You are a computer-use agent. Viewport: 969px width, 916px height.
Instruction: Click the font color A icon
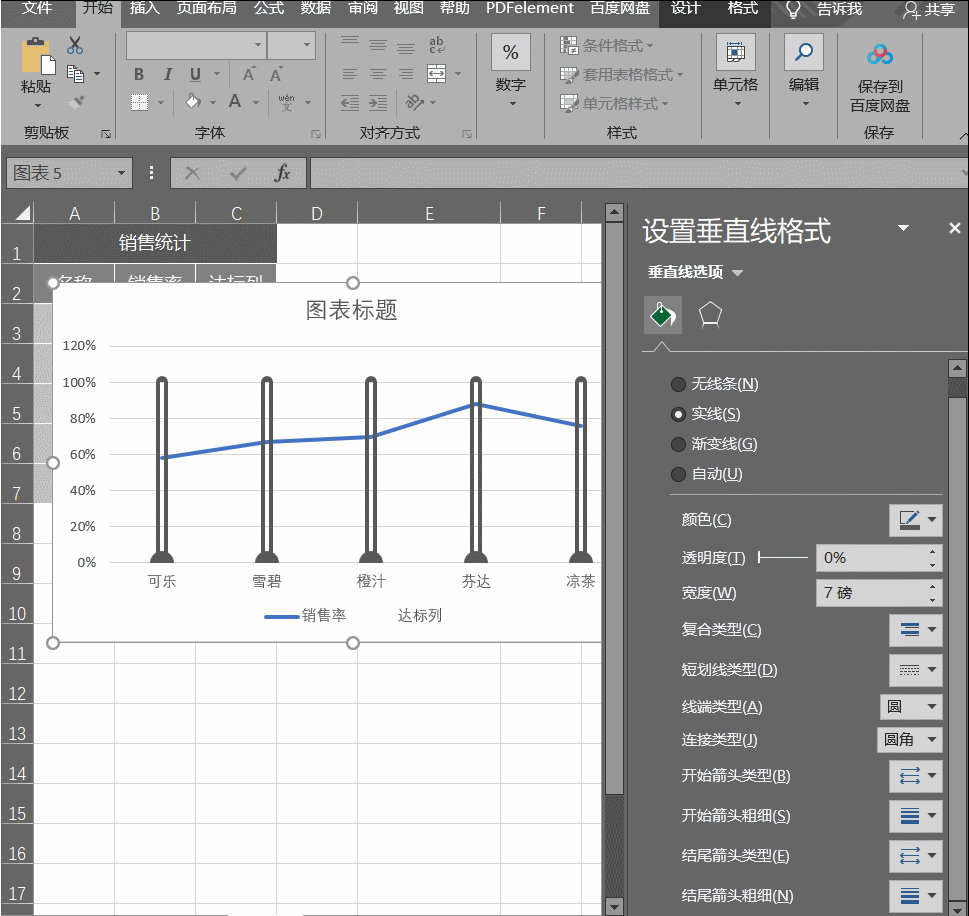(235, 101)
